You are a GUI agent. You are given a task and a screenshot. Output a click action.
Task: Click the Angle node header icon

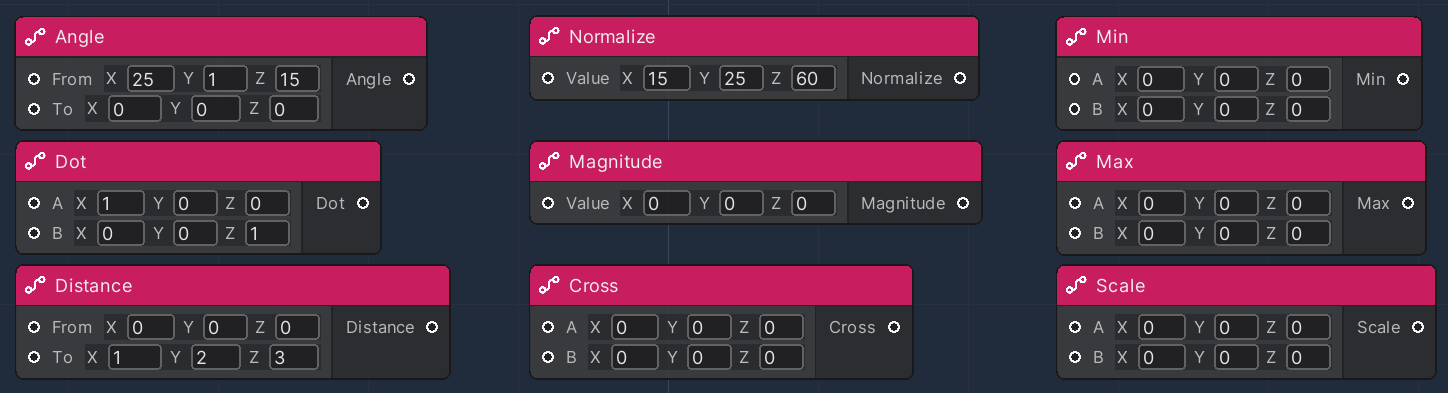(36, 37)
